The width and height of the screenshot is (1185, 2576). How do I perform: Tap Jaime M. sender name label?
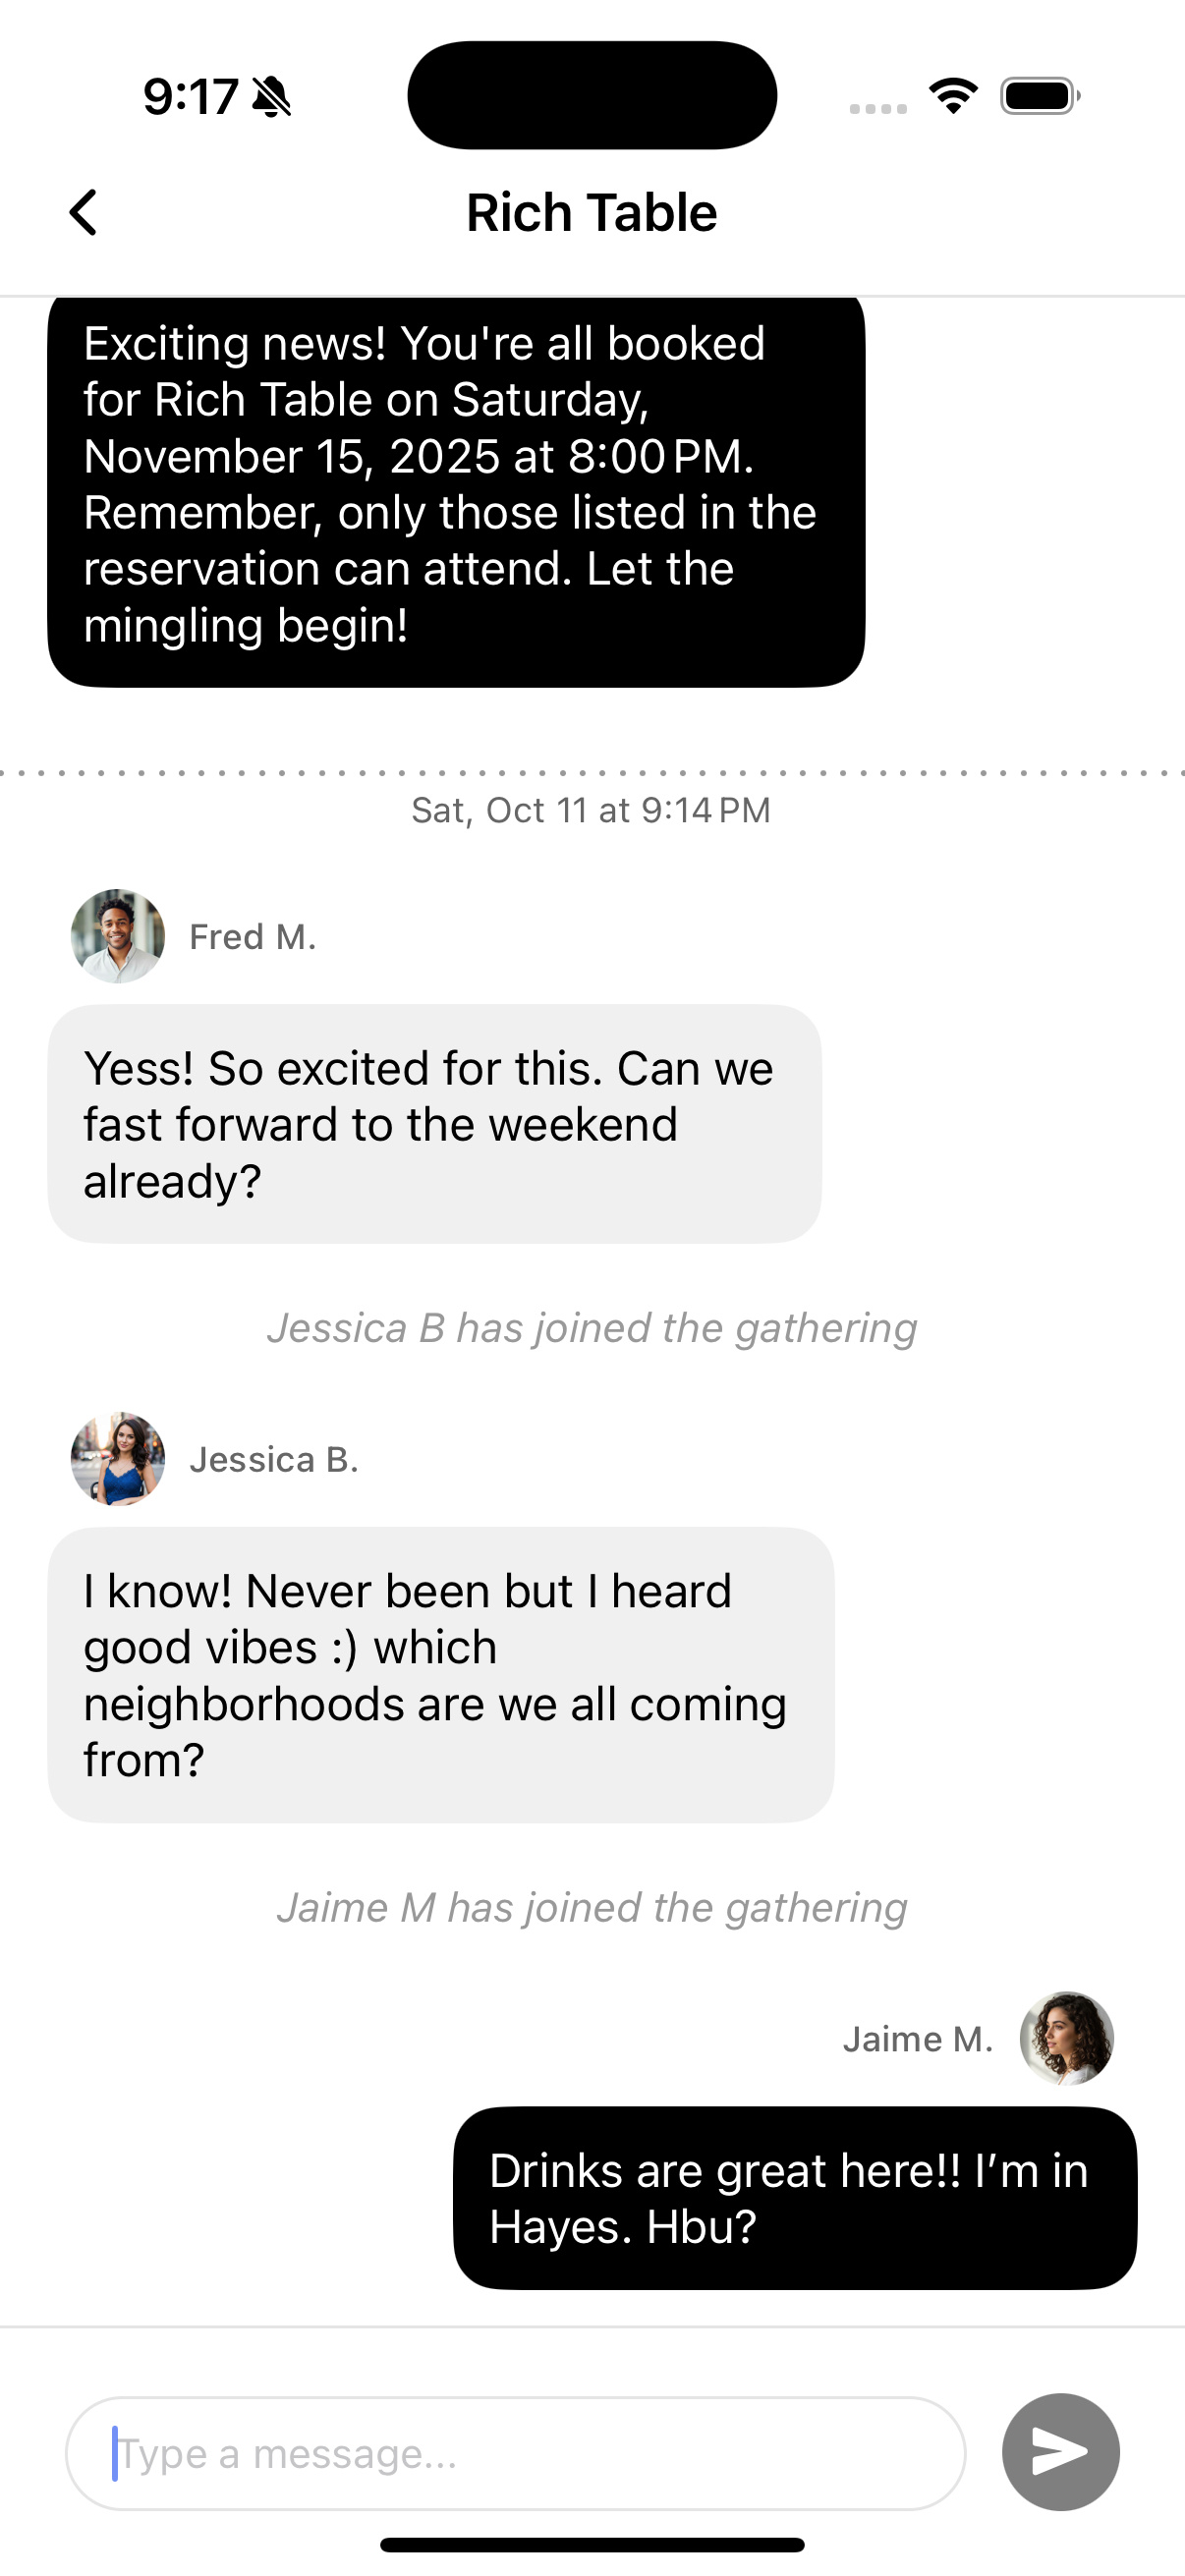[918, 2039]
